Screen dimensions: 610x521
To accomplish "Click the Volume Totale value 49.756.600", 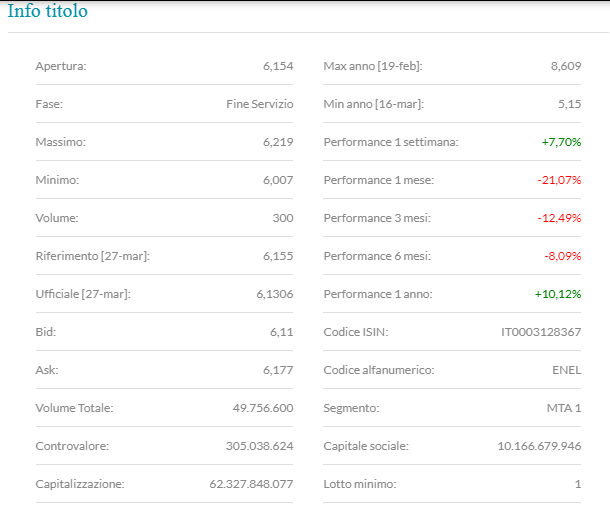I will [262, 408].
